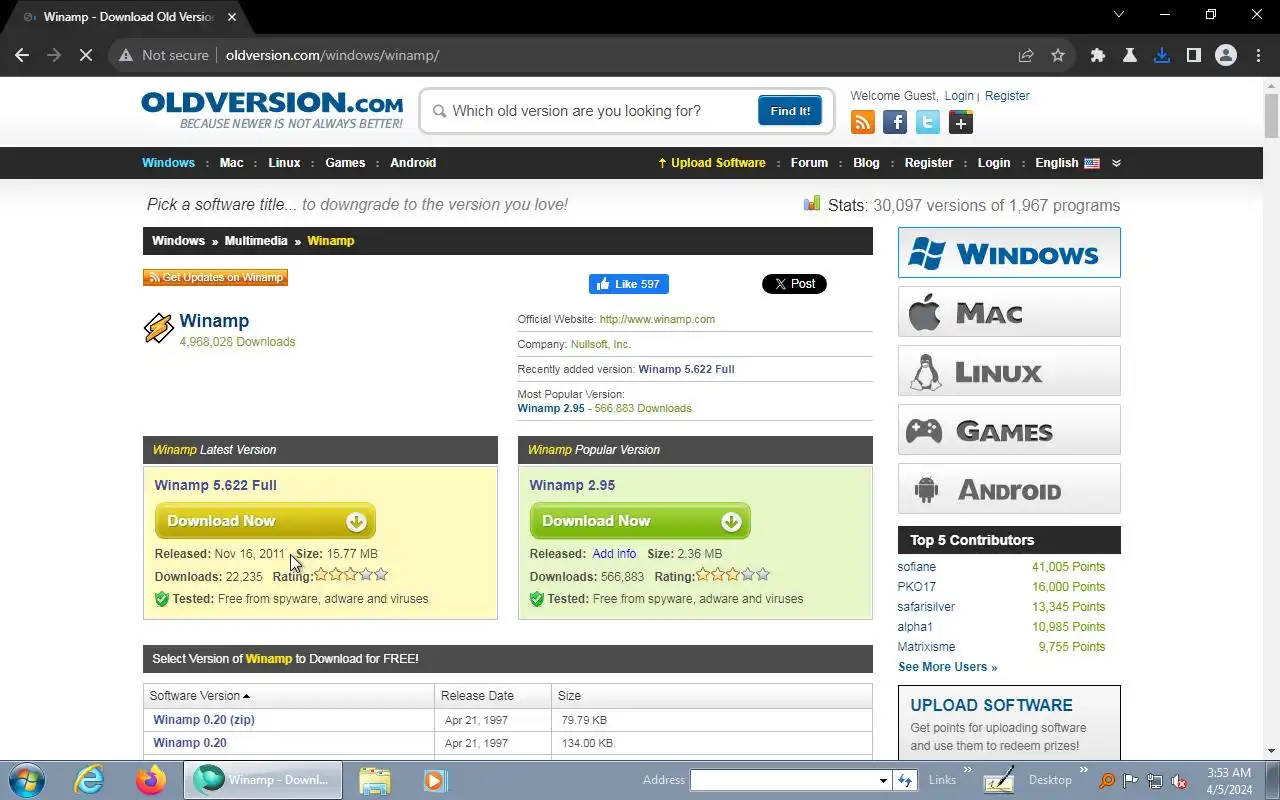Launch Firefox from taskbar

click(x=151, y=780)
